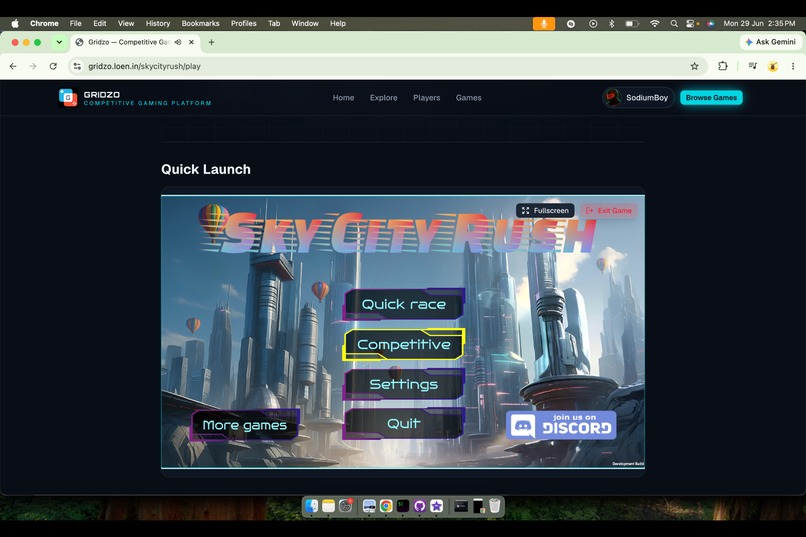
Task: Open the History menu
Action: (158, 23)
